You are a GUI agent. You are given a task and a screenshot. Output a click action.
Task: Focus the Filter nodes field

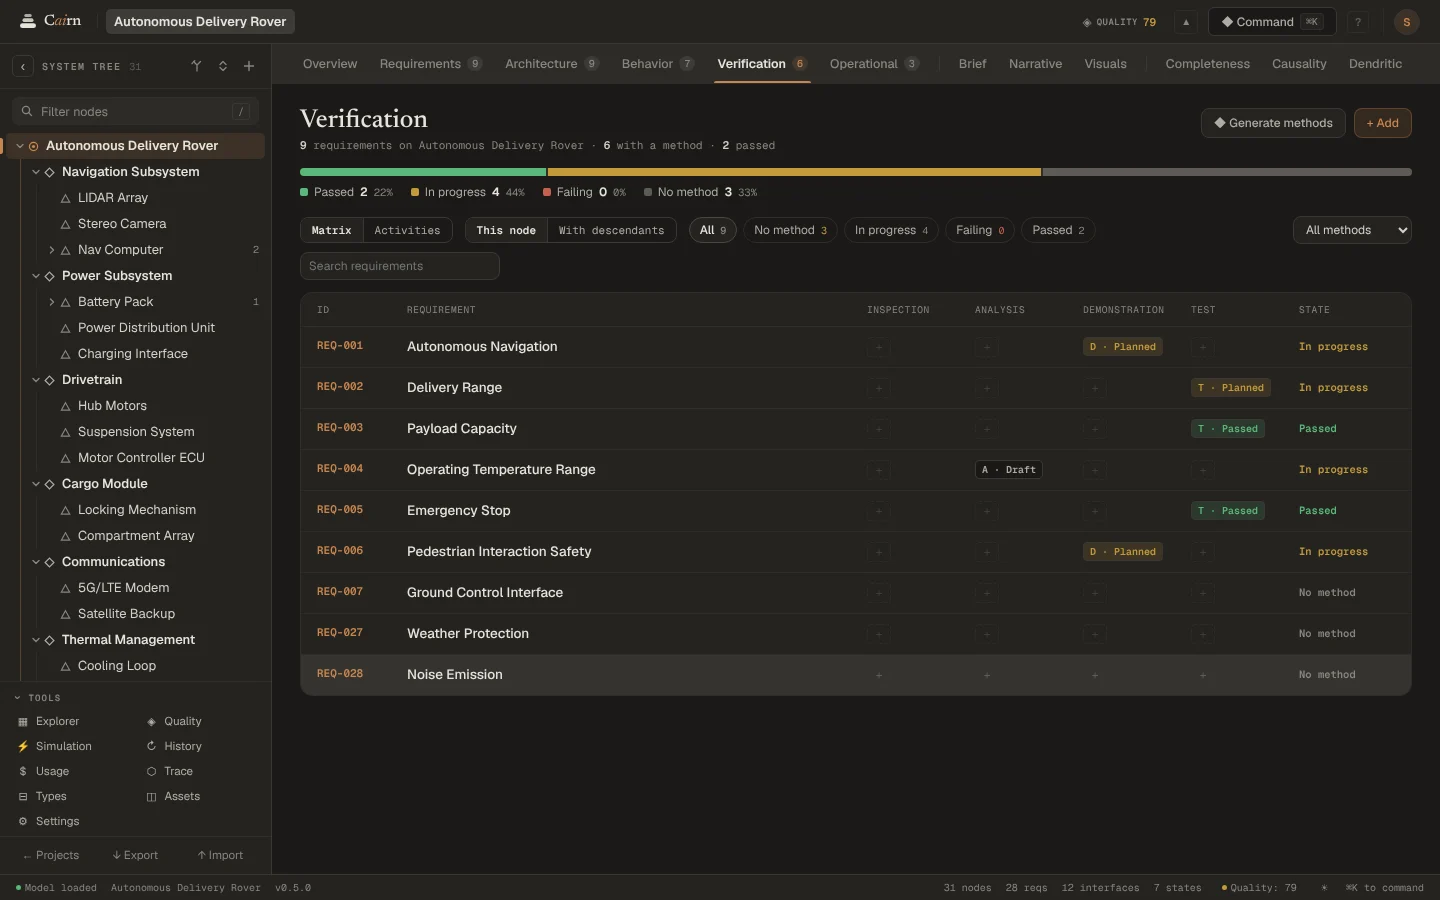click(136, 112)
